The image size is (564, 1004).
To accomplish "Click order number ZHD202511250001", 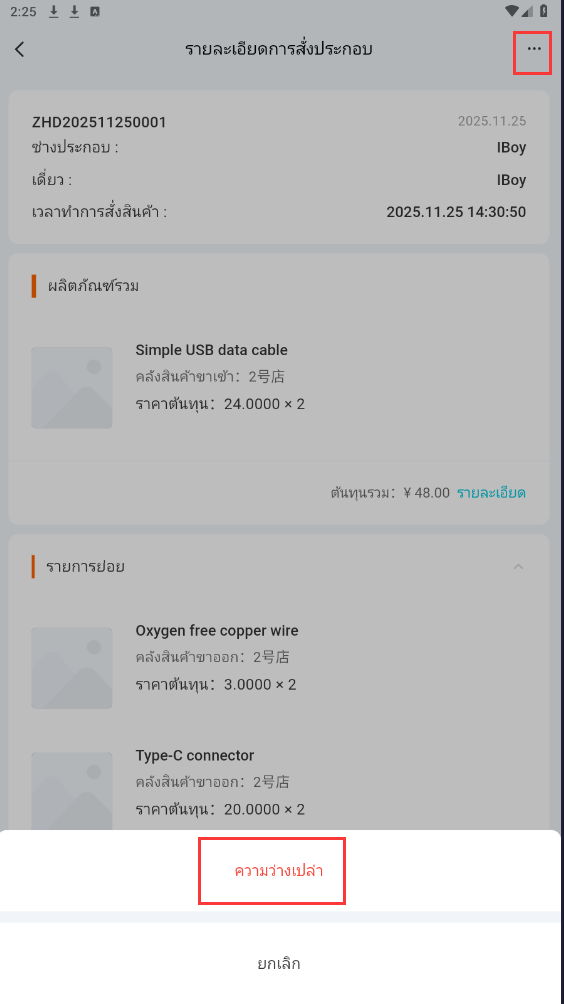I will click(x=99, y=122).
